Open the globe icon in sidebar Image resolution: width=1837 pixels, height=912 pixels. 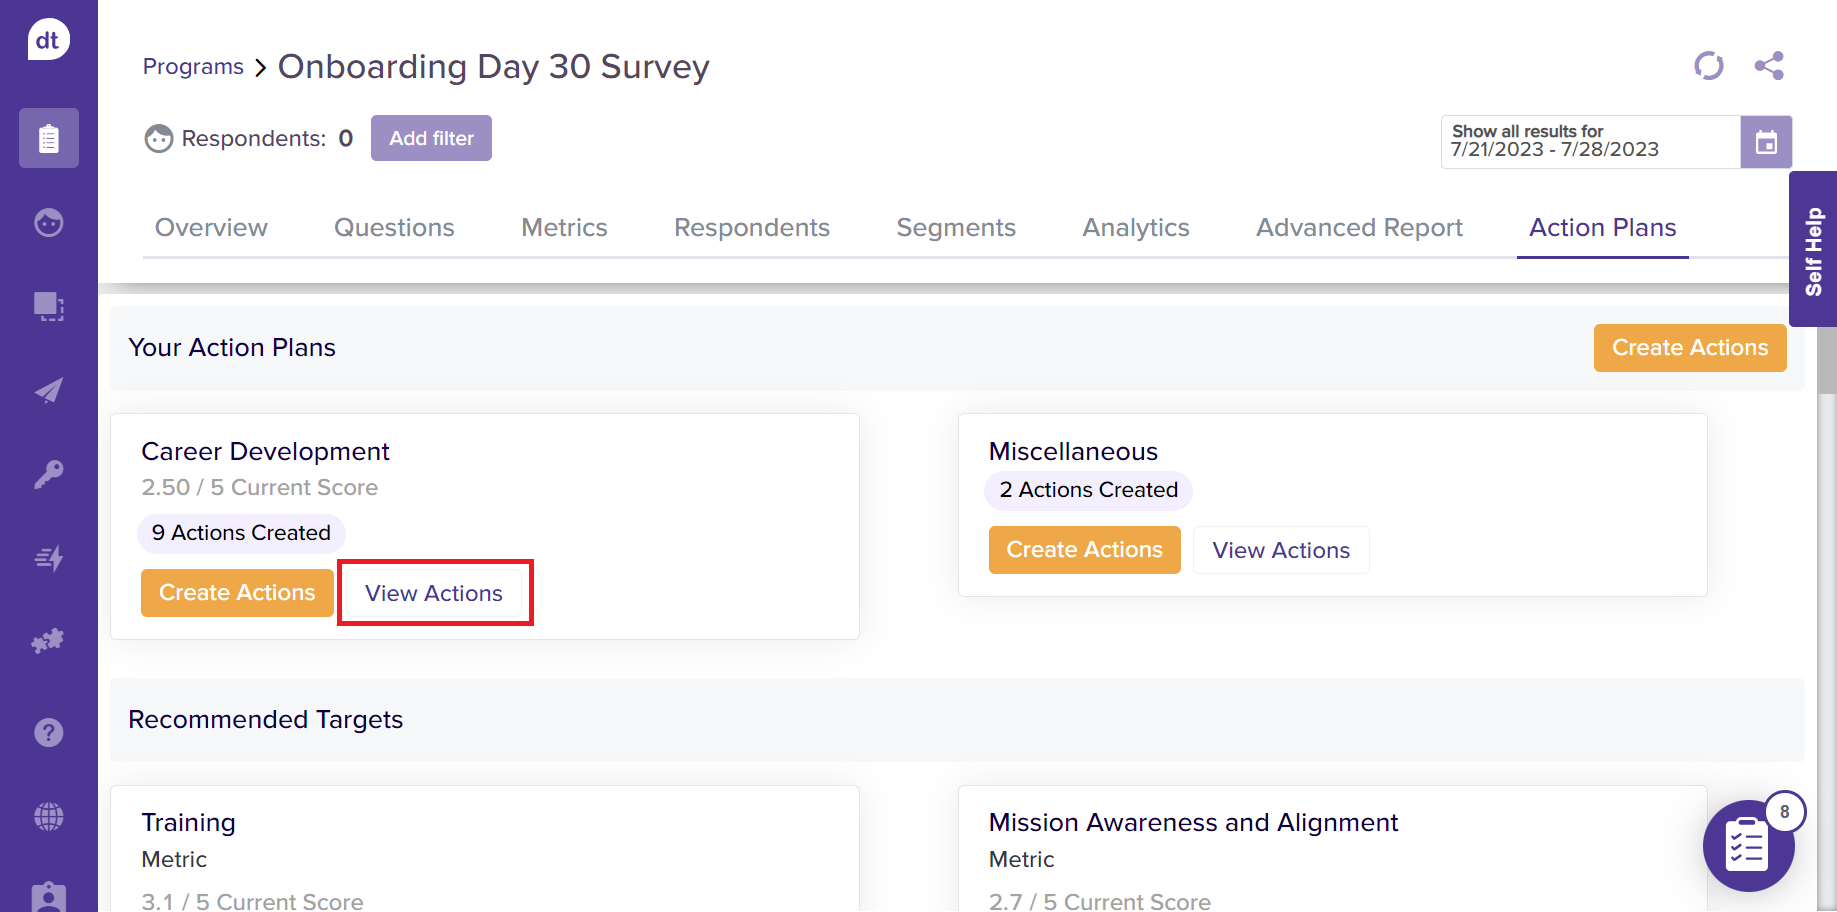(x=49, y=816)
